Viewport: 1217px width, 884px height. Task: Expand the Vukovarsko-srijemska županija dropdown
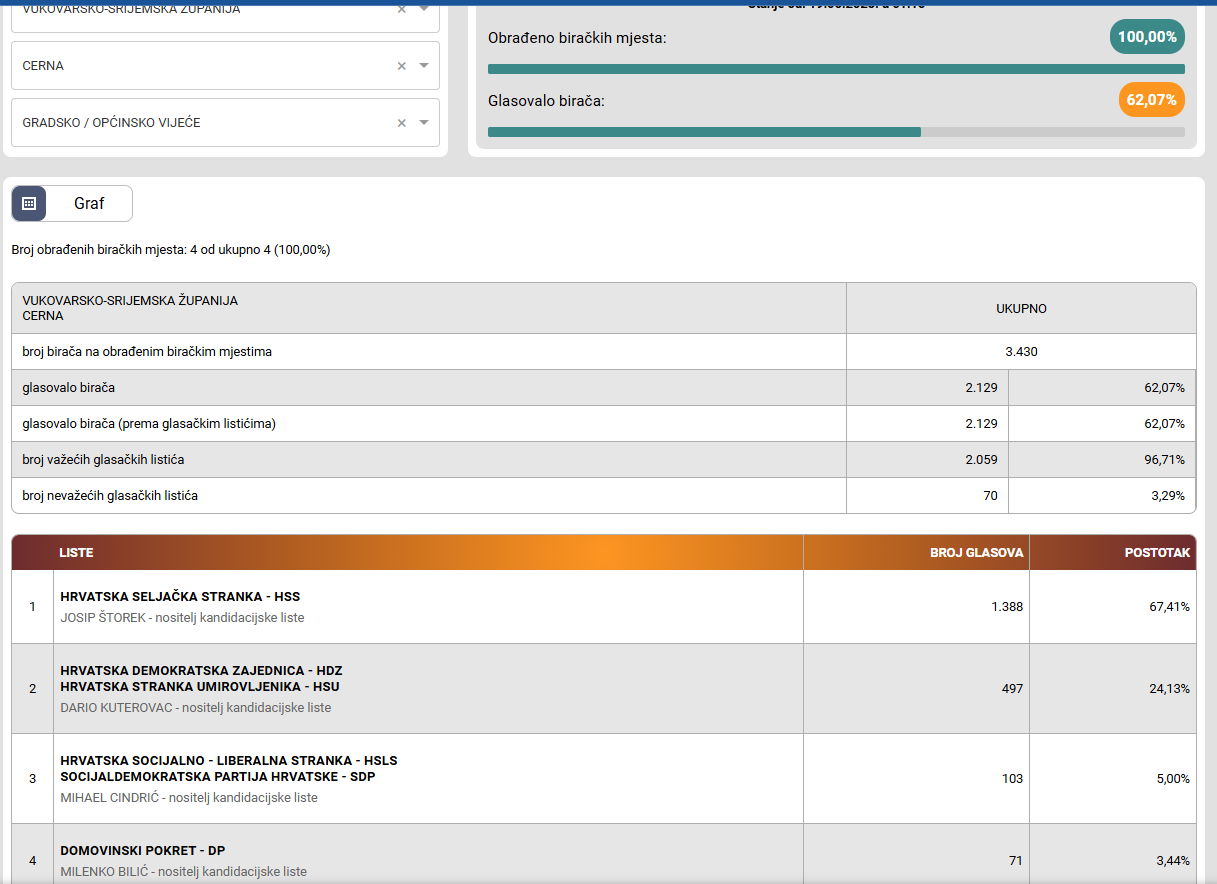(424, 9)
